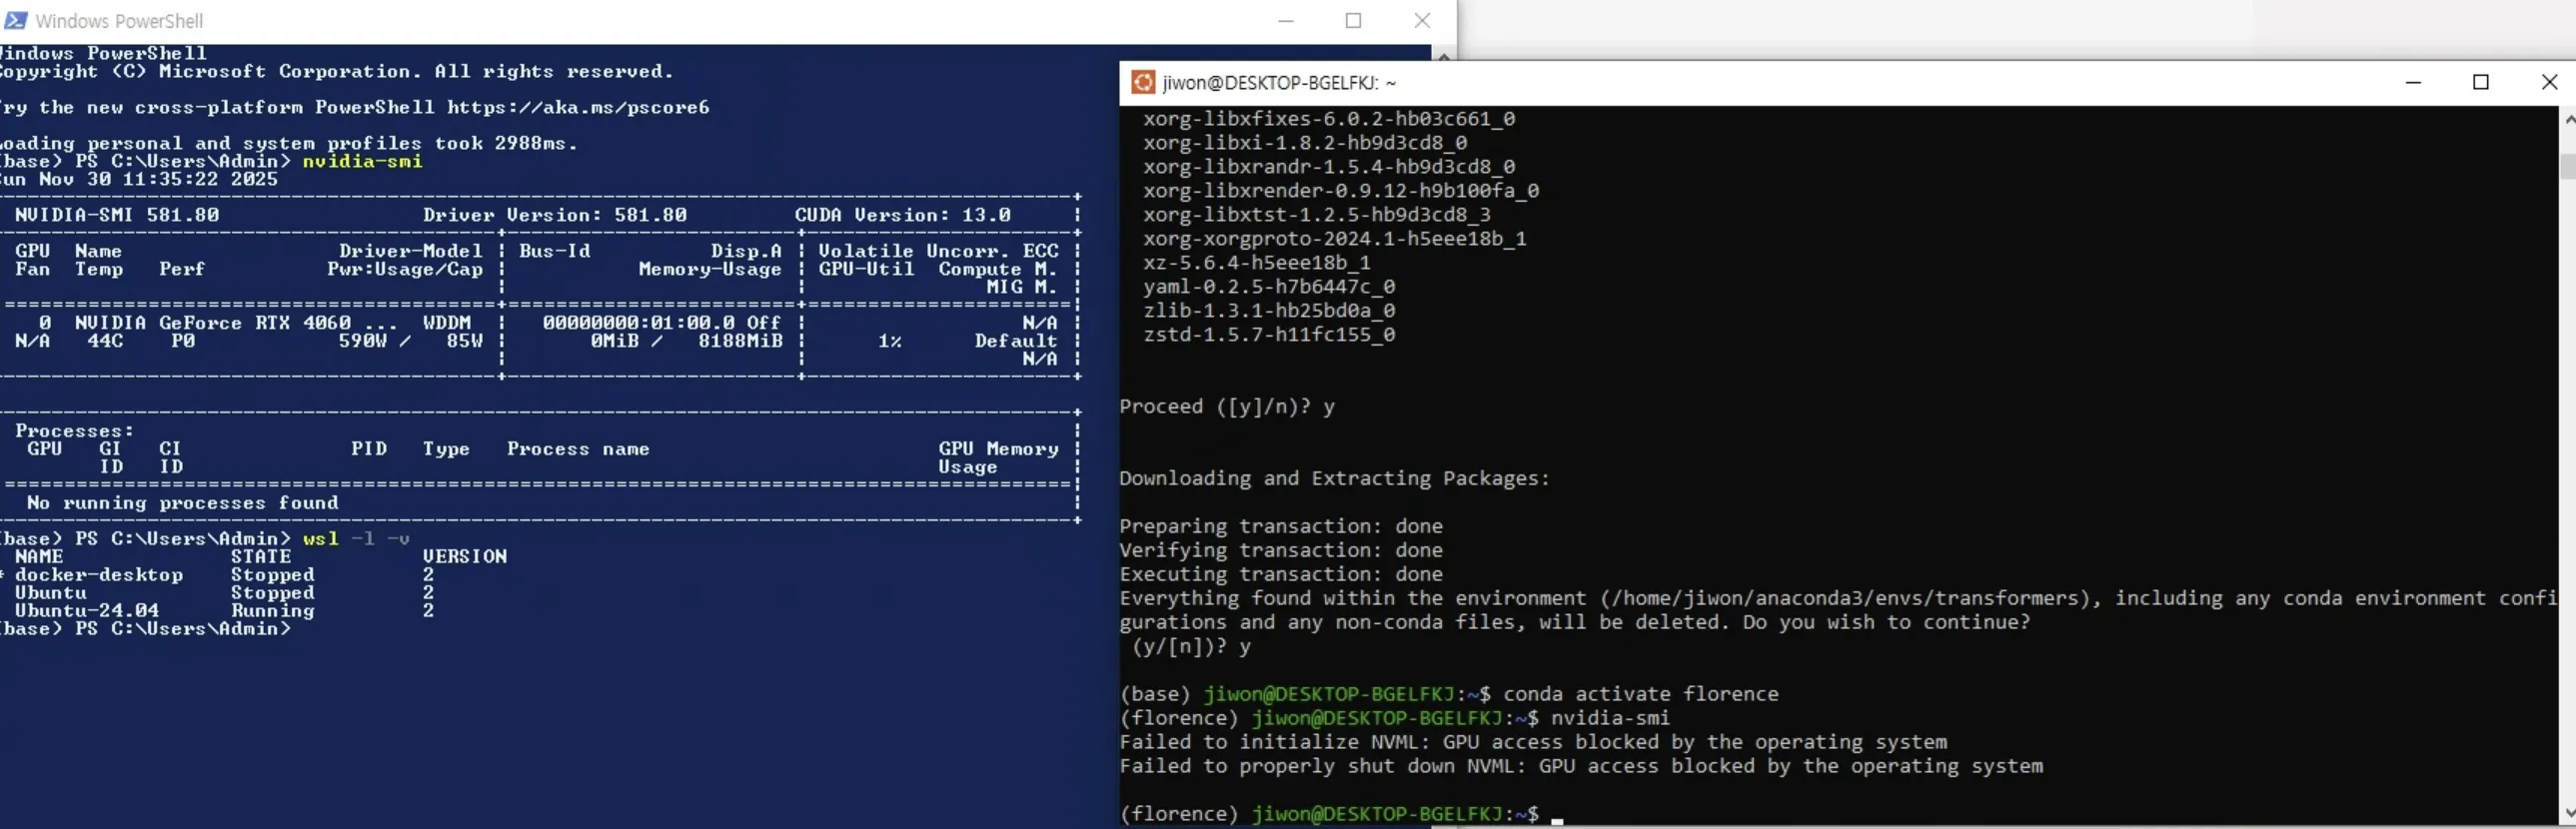Click 'xorg-xorgproto-2024.1-h5eee18b_1' package line
The image size is (2576, 829).
1335,239
